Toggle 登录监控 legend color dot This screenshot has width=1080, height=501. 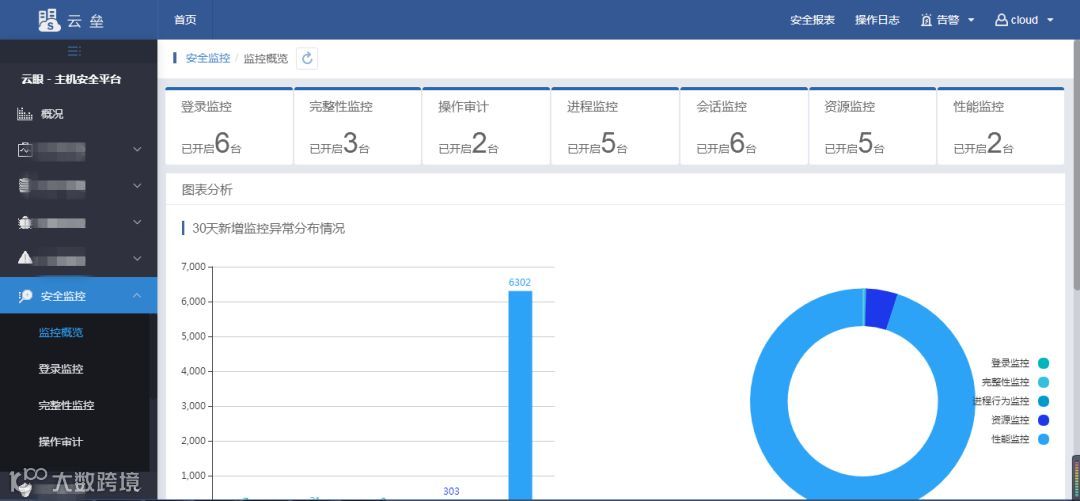tap(1043, 363)
